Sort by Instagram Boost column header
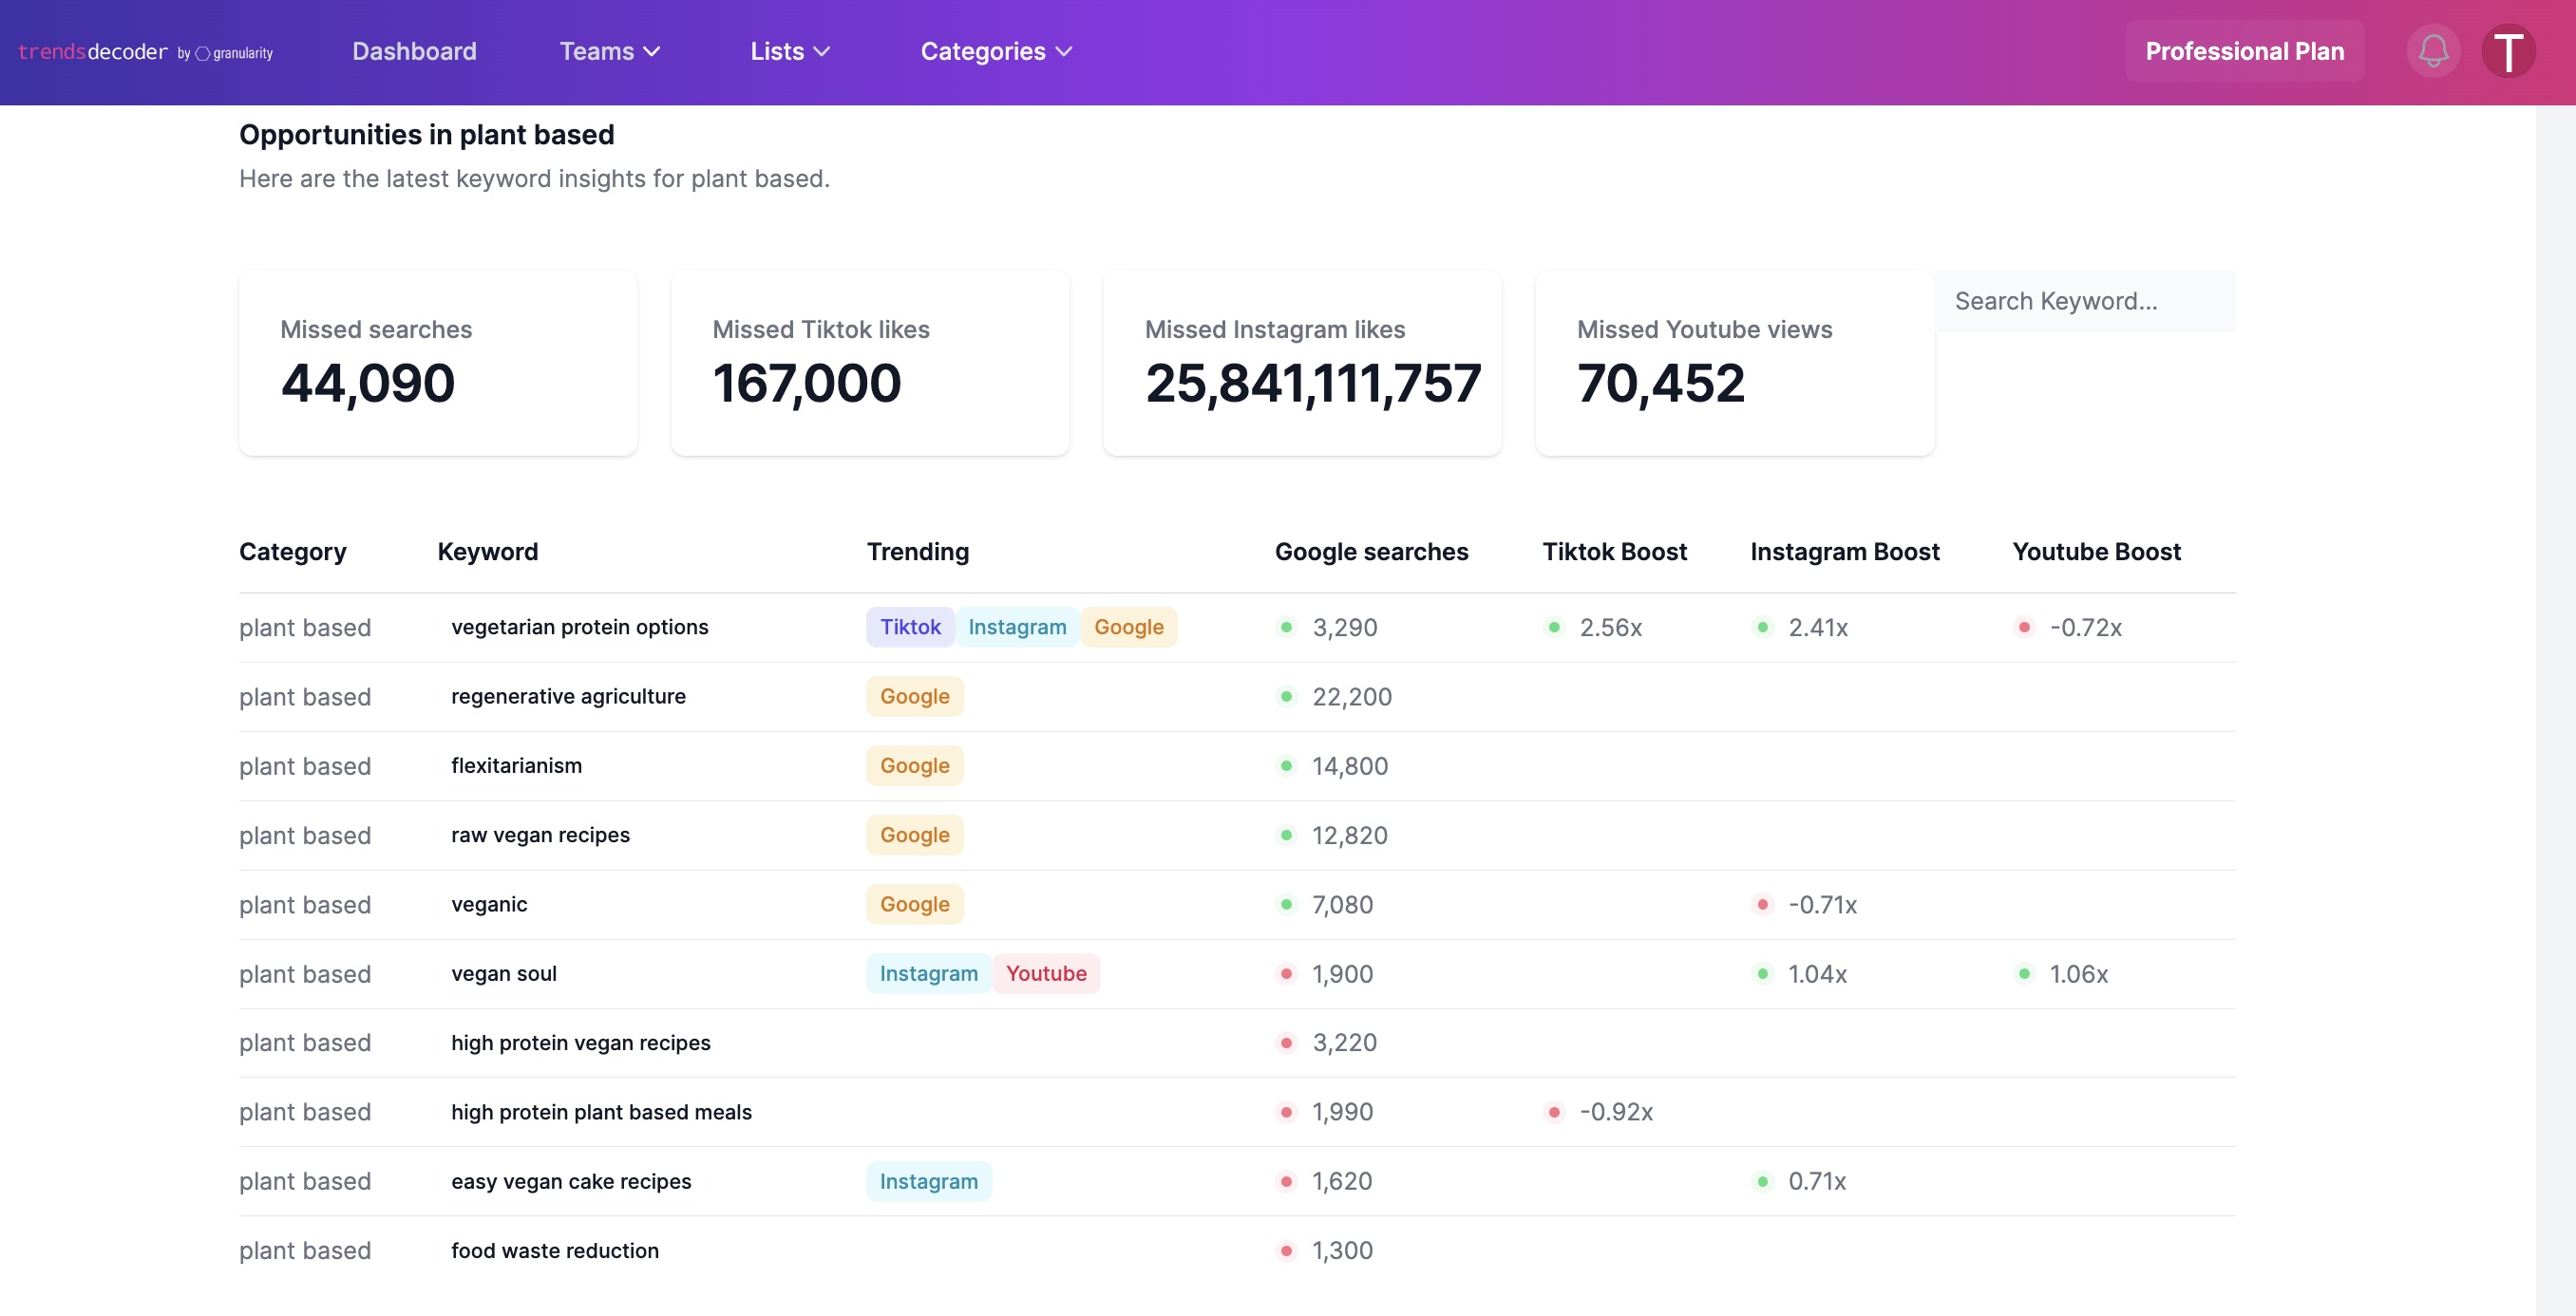The image size is (2576, 1316). [x=1844, y=552]
